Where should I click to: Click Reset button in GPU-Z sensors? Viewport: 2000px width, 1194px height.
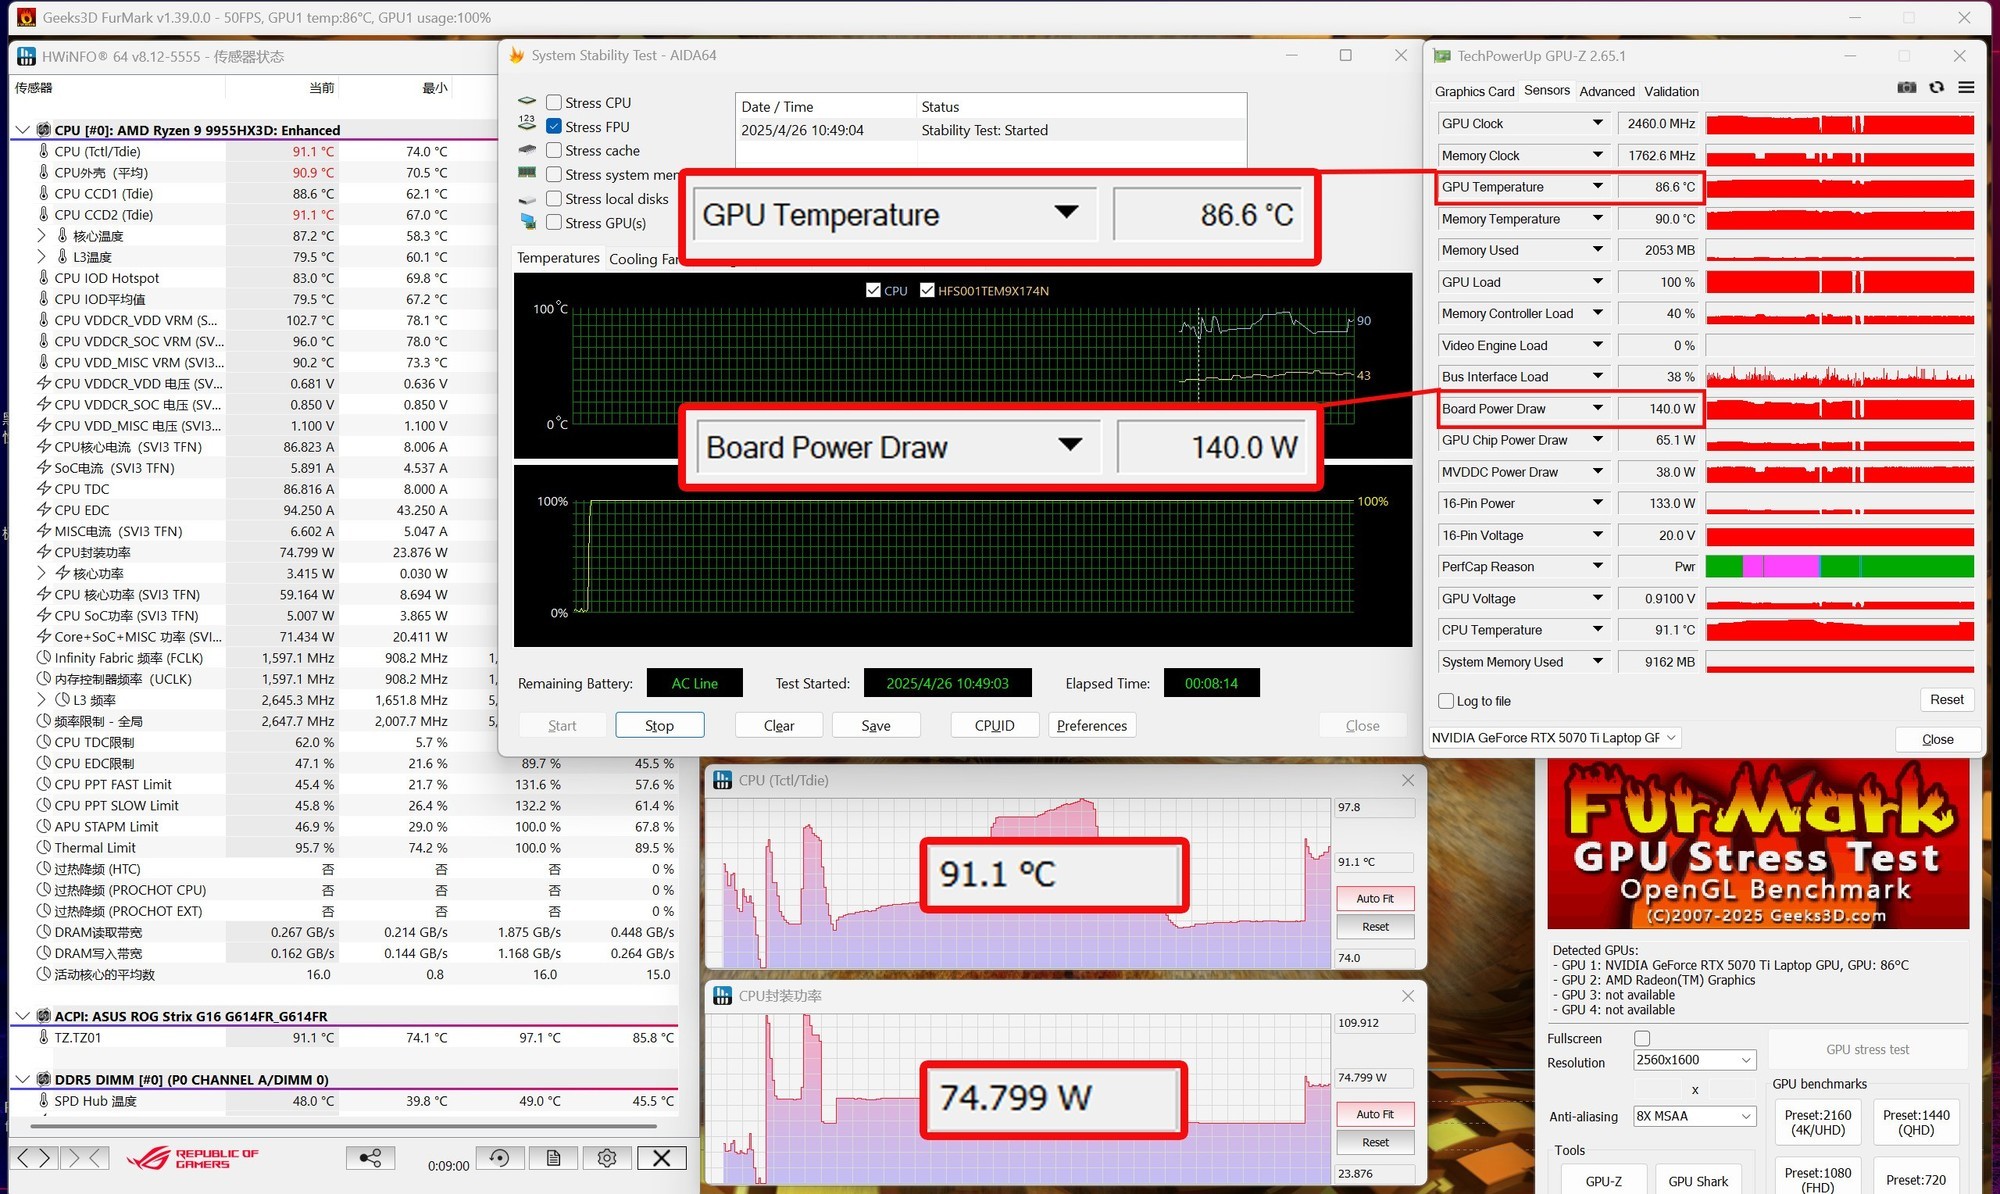pyautogui.click(x=1946, y=699)
